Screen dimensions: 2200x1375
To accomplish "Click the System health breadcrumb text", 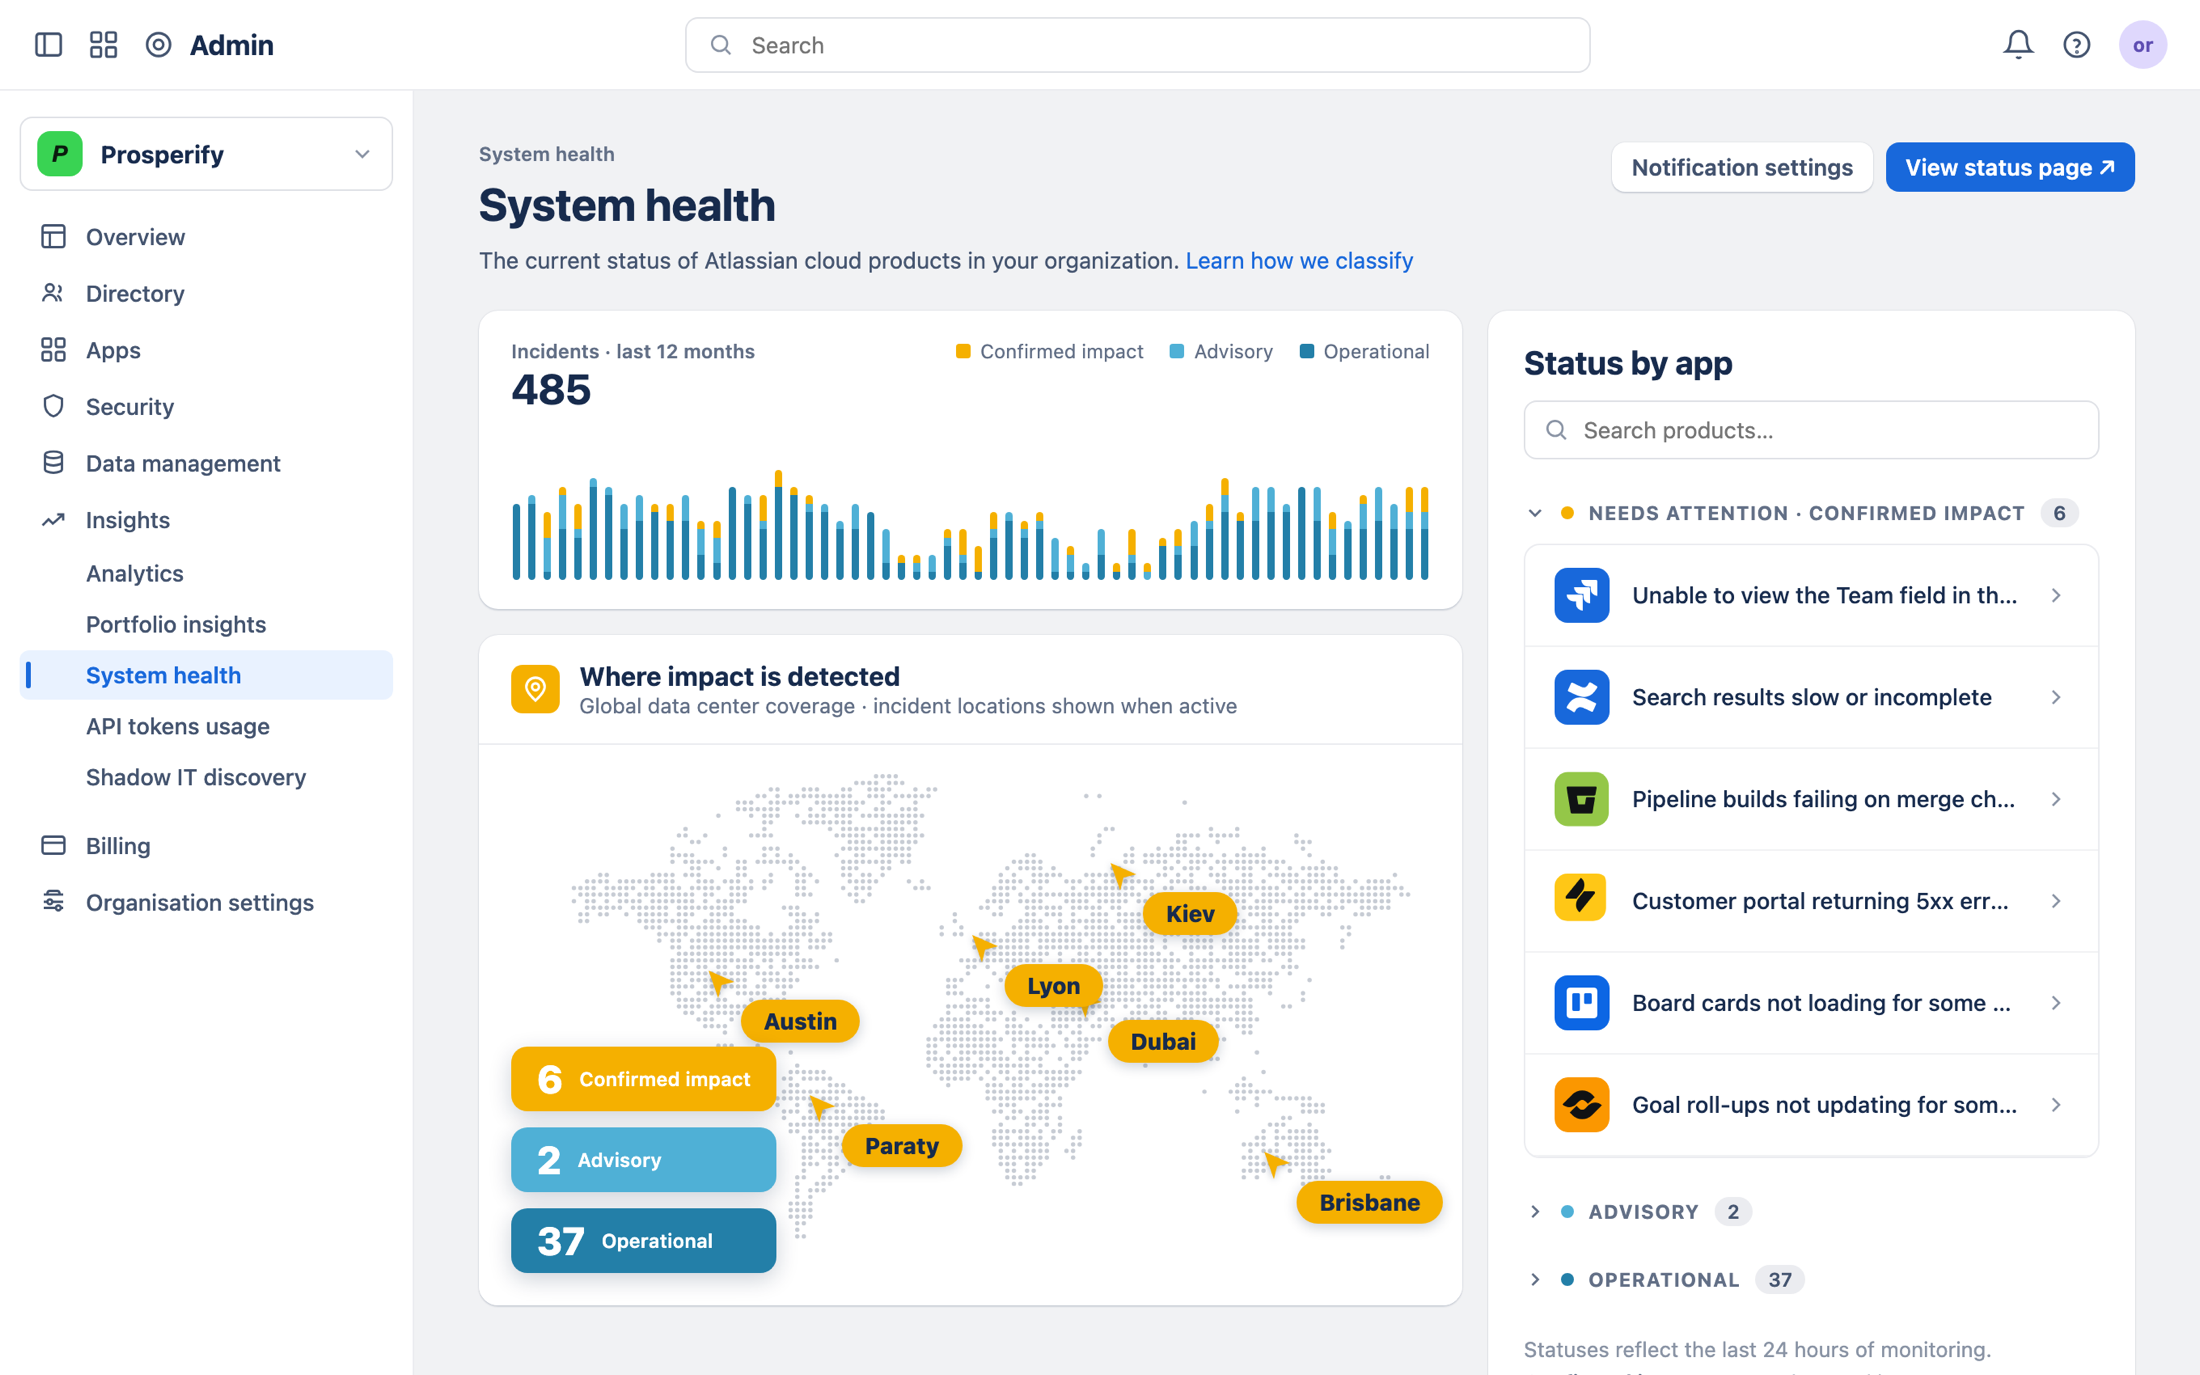I will click(547, 154).
